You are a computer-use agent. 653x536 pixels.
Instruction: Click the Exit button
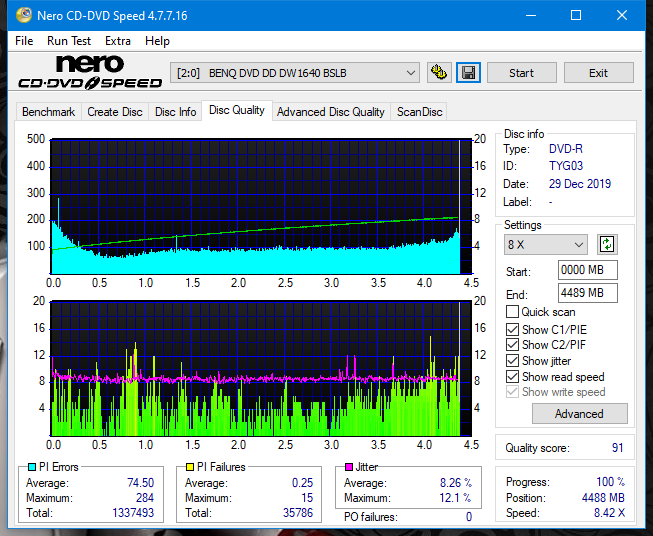[598, 73]
